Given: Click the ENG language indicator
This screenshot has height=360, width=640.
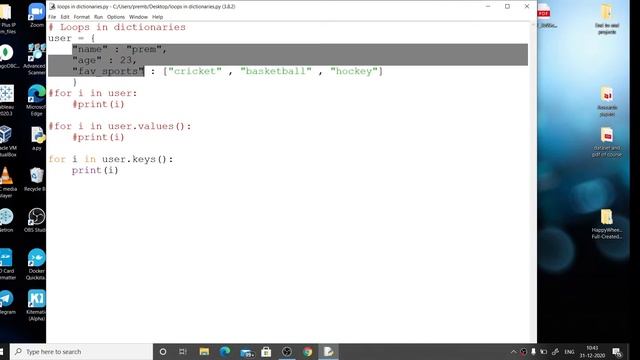Looking at the screenshot, I should [x=569, y=352].
